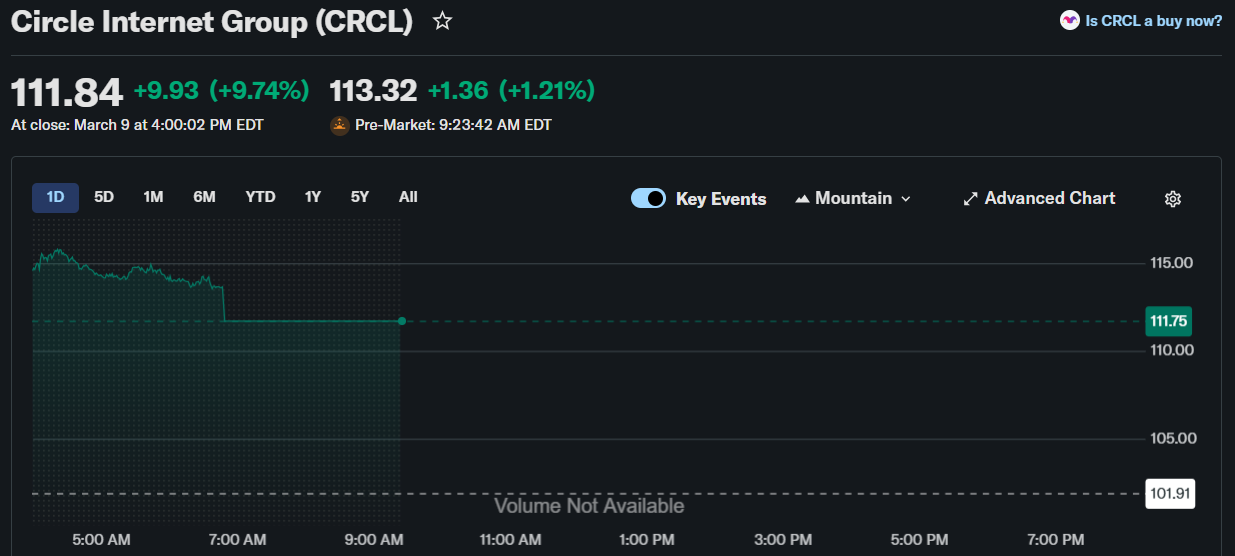Viewport: 1235px width, 556px height.
Task: Click the AI assistant icon beside CRCL prompt
Action: coord(1069,20)
